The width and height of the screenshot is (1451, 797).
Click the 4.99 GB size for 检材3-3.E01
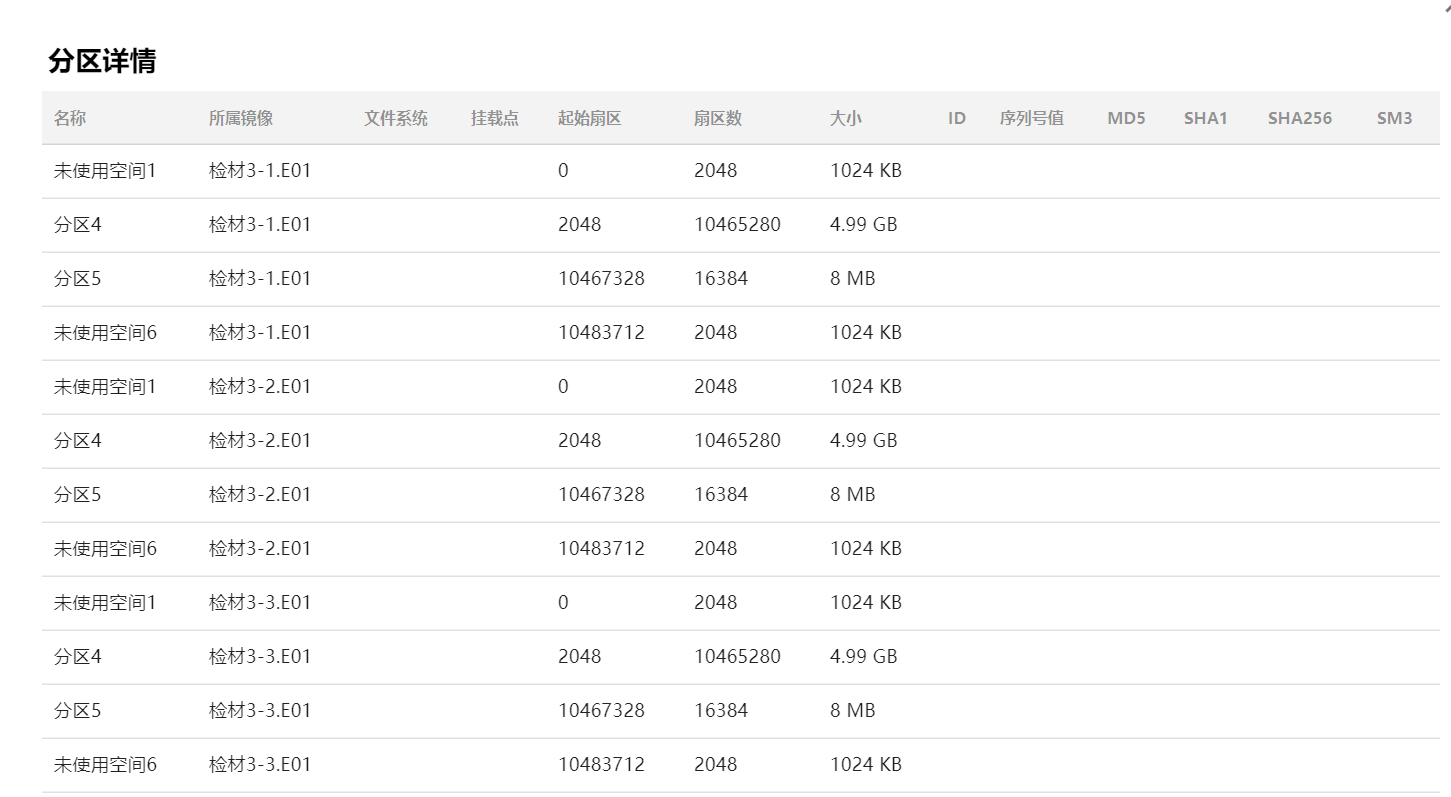[x=864, y=657]
